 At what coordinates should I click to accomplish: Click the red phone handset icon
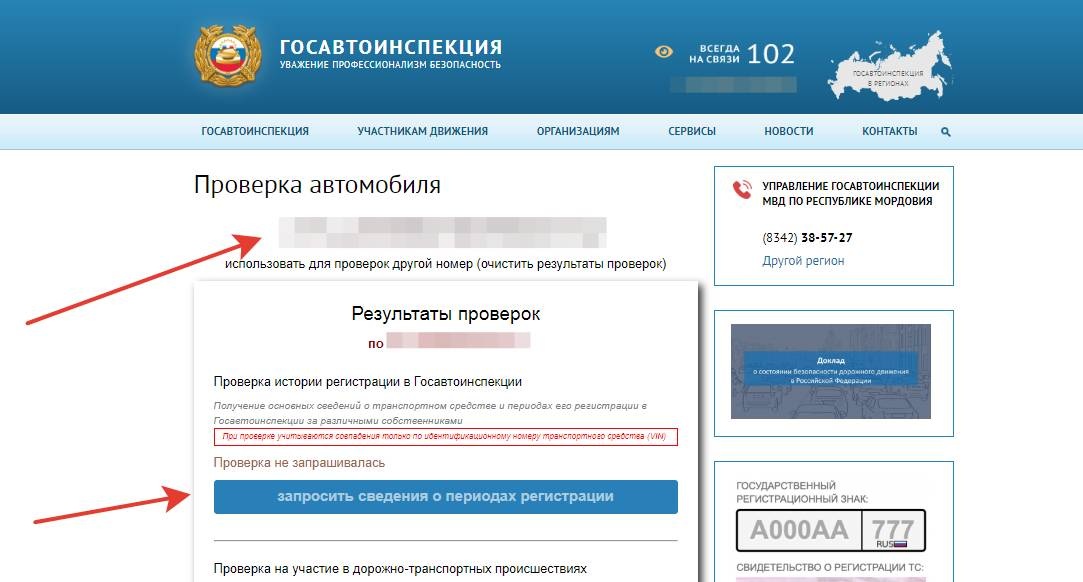pyautogui.click(x=742, y=190)
